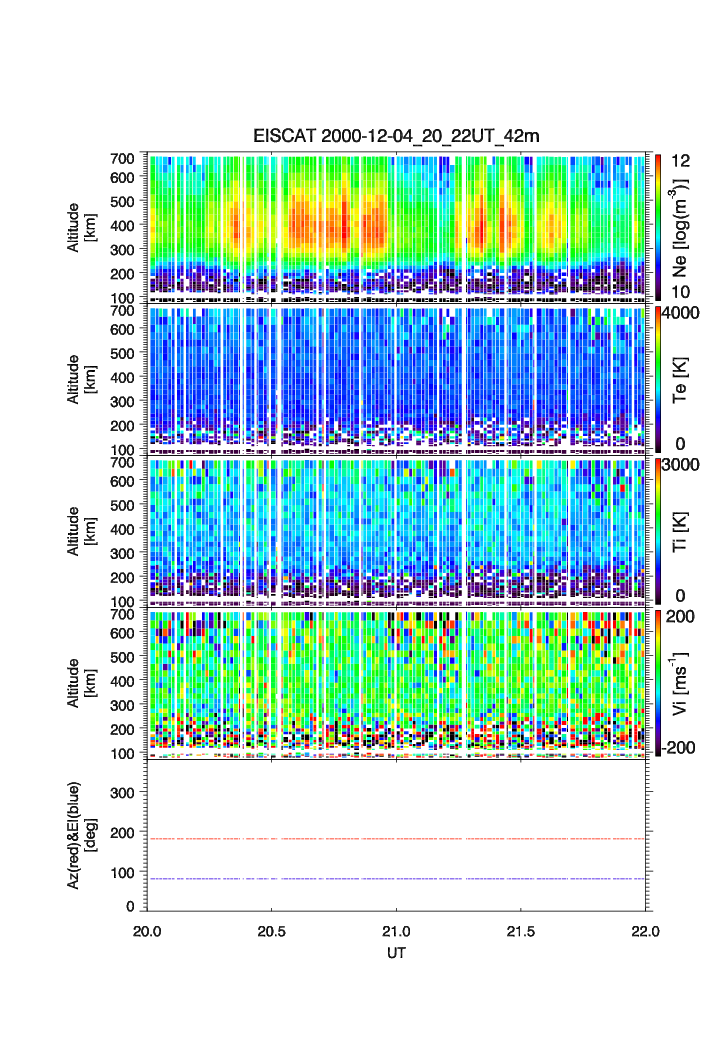Click the blue elevation line
This screenshot has width=708, height=1063.
[x=400, y=879]
